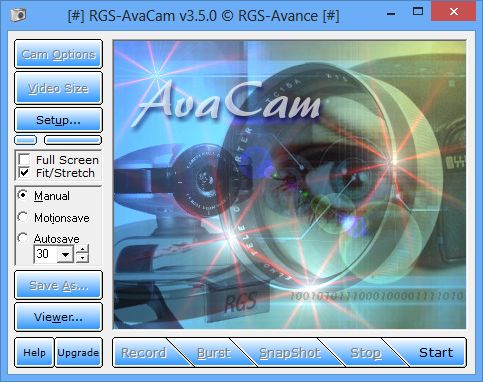Uncheck the Fit/Stretch checkbox

tap(24, 173)
